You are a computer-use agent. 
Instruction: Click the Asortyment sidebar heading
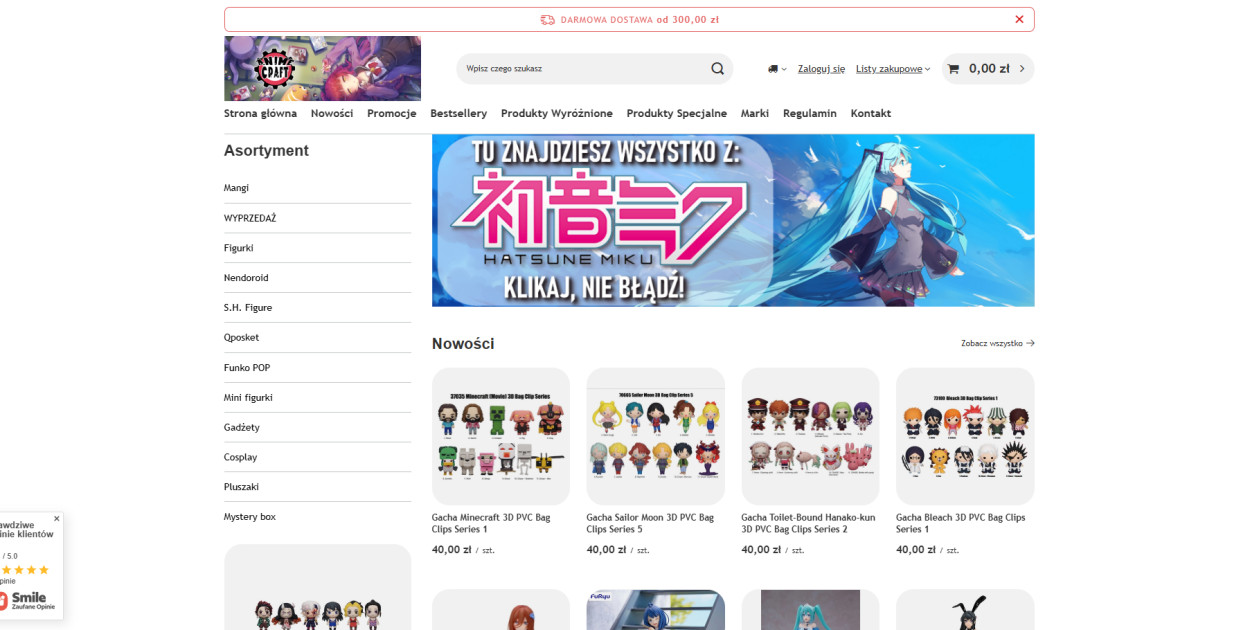tap(266, 151)
